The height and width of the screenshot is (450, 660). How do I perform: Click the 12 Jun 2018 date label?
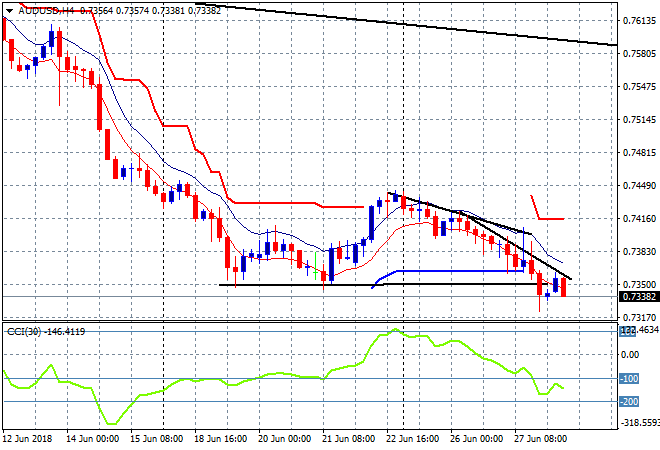28,439
